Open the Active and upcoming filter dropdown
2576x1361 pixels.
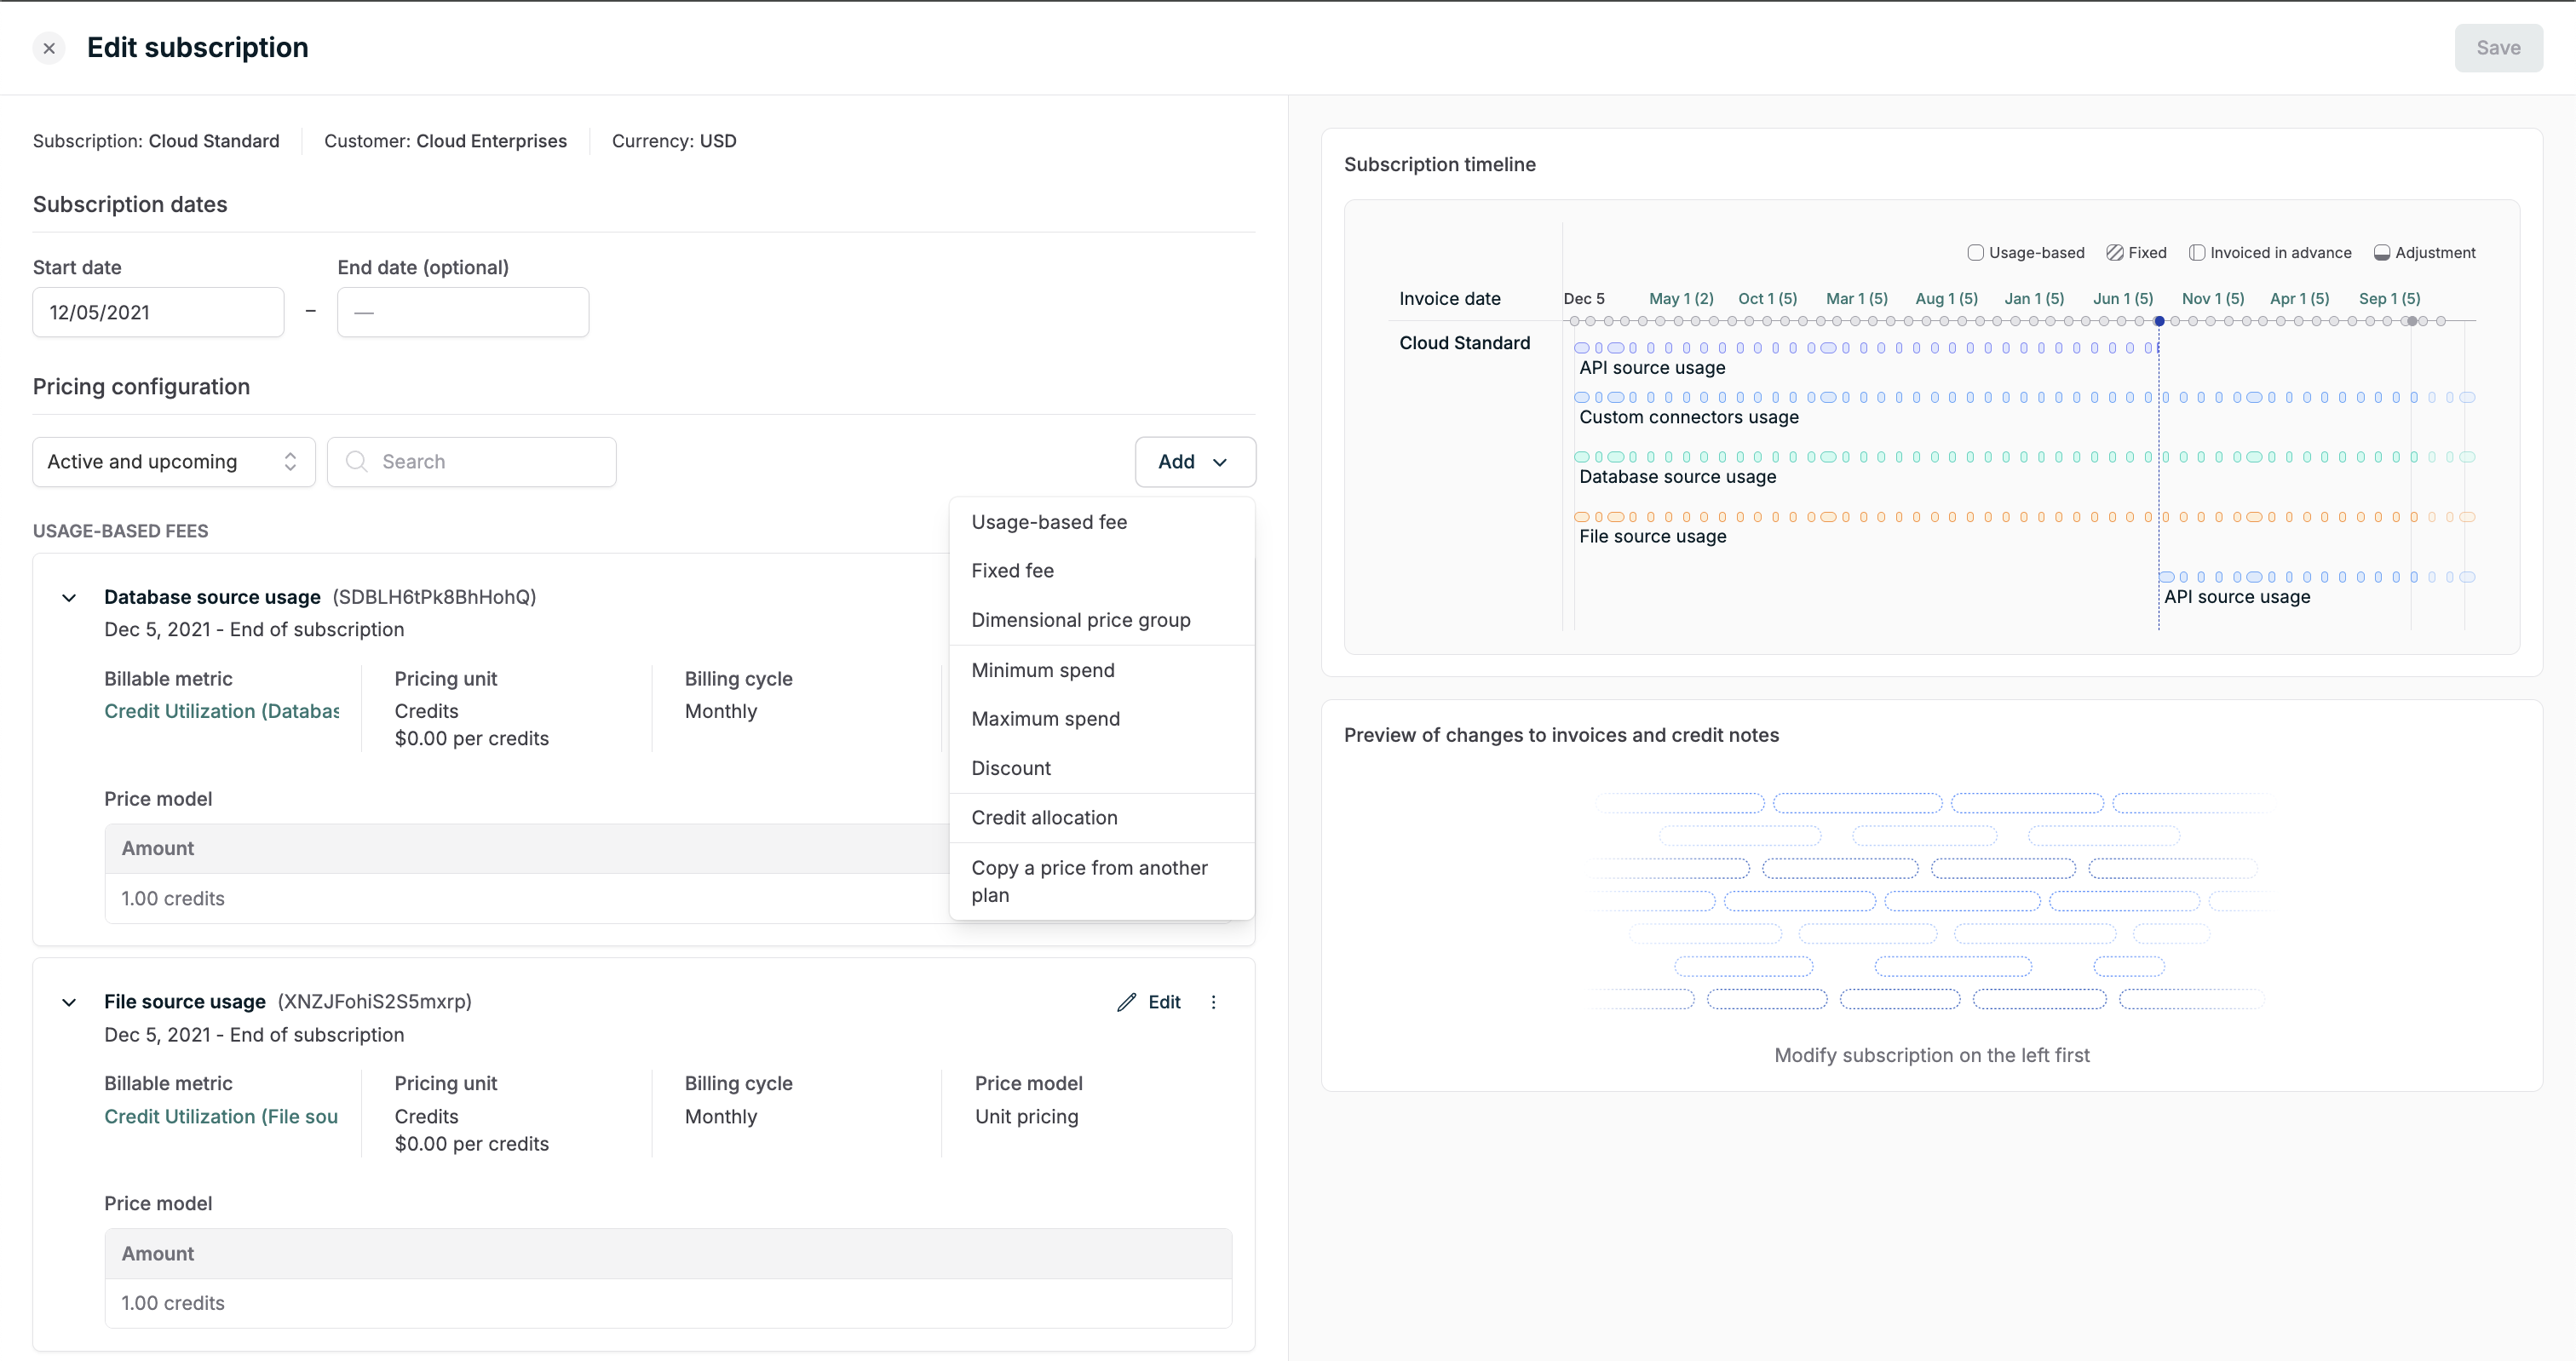tap(174, 461)
